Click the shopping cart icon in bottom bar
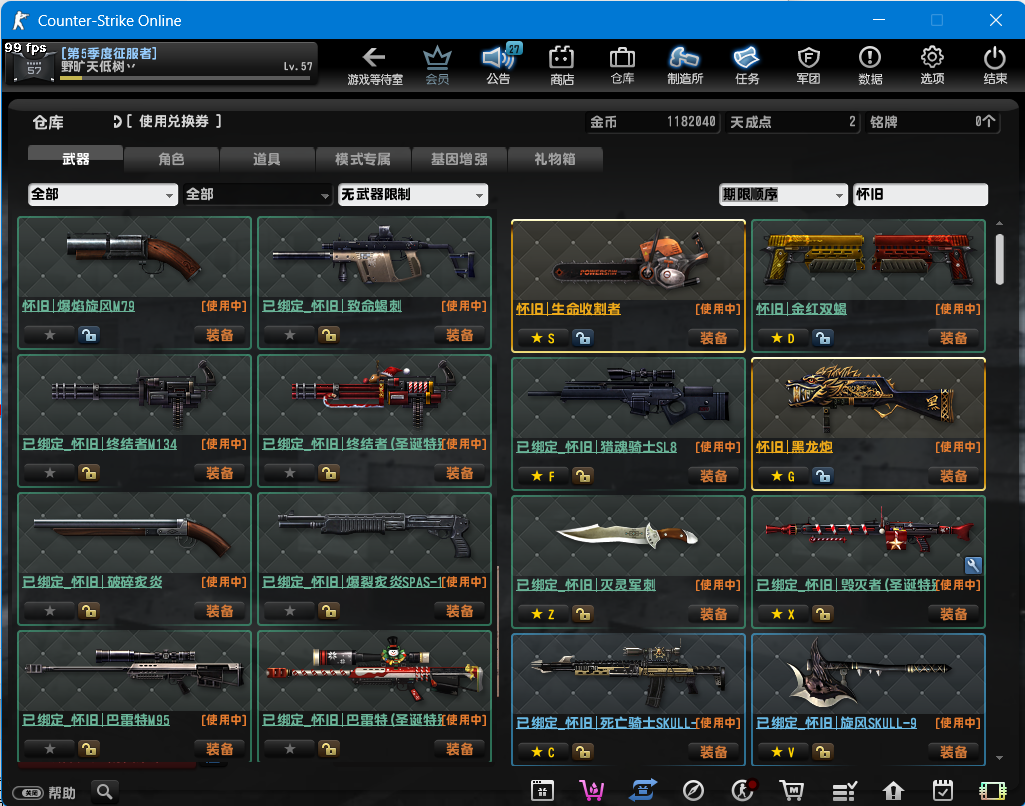The height and width of the screenshot is (806, 1025). pos(792,791)
